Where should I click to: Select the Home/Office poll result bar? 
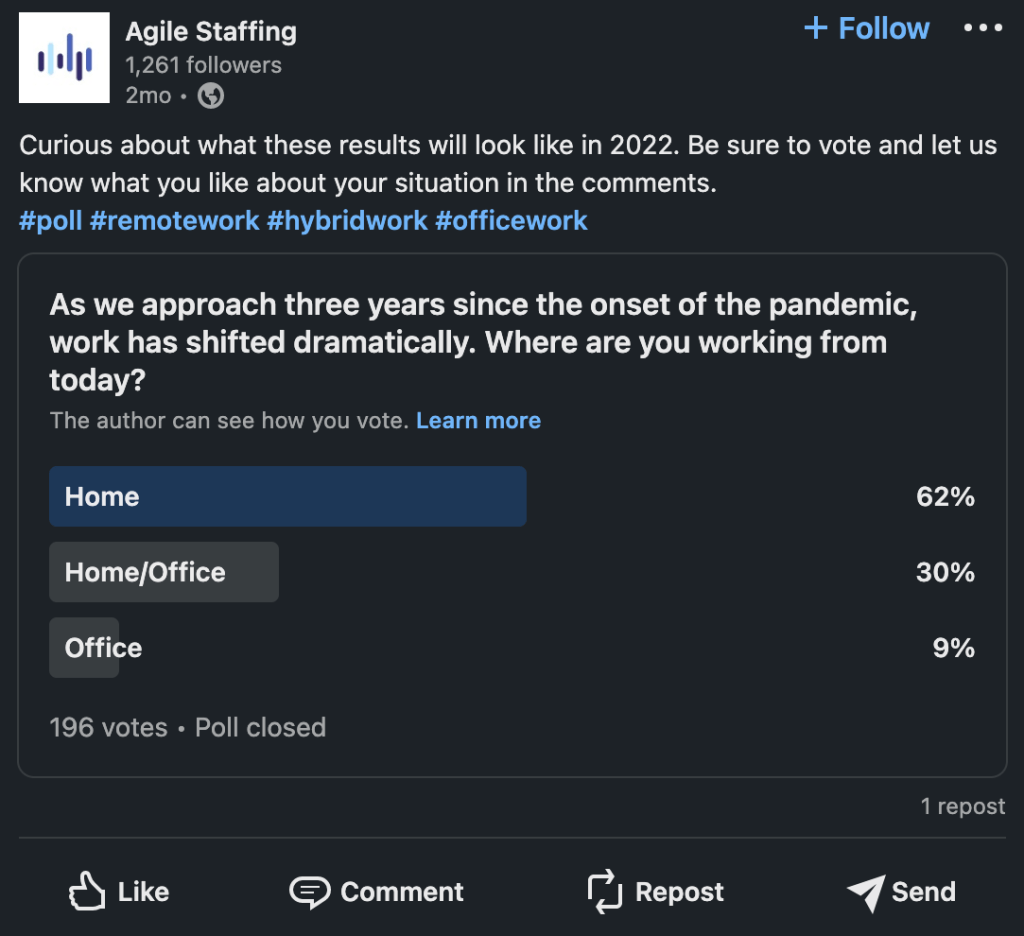[x=164, y=572]
